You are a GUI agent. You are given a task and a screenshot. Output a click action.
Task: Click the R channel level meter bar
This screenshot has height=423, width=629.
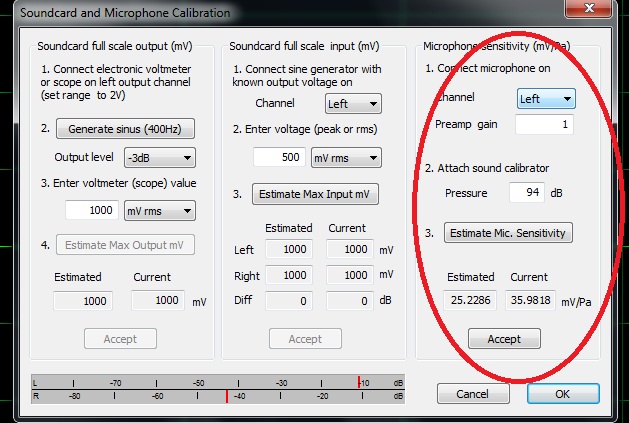tap(218, 397)
